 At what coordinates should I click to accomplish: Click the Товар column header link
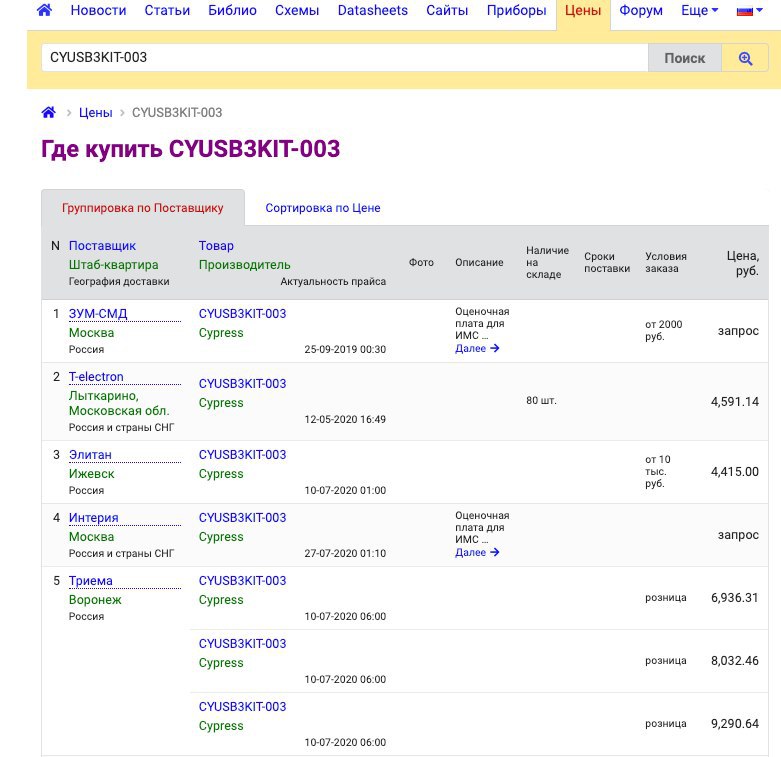(216, 246)
